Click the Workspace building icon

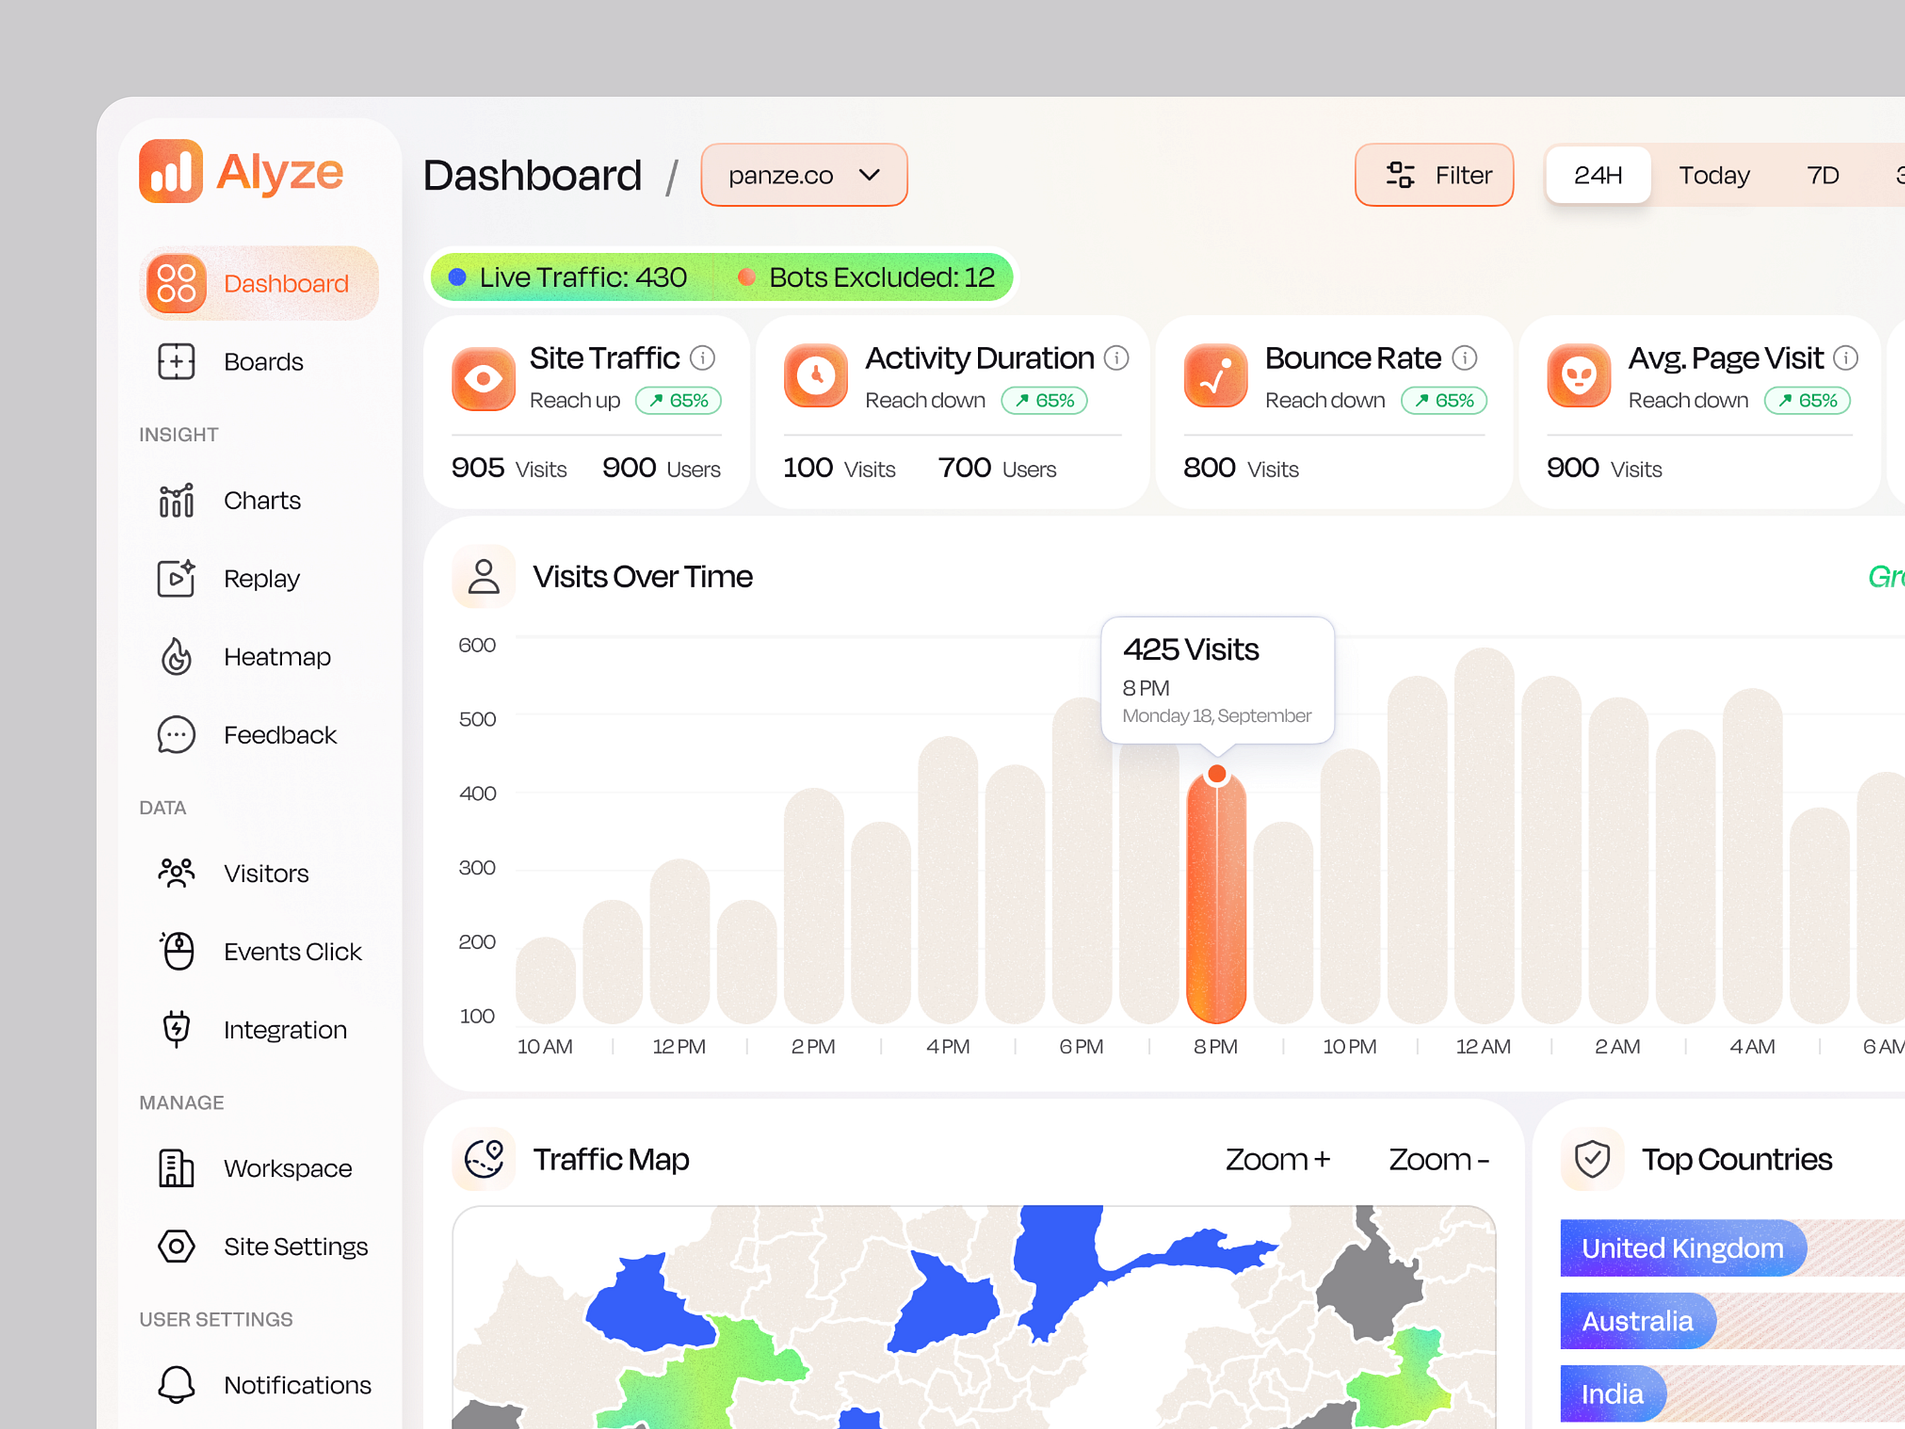click(x=176, y=1168)
